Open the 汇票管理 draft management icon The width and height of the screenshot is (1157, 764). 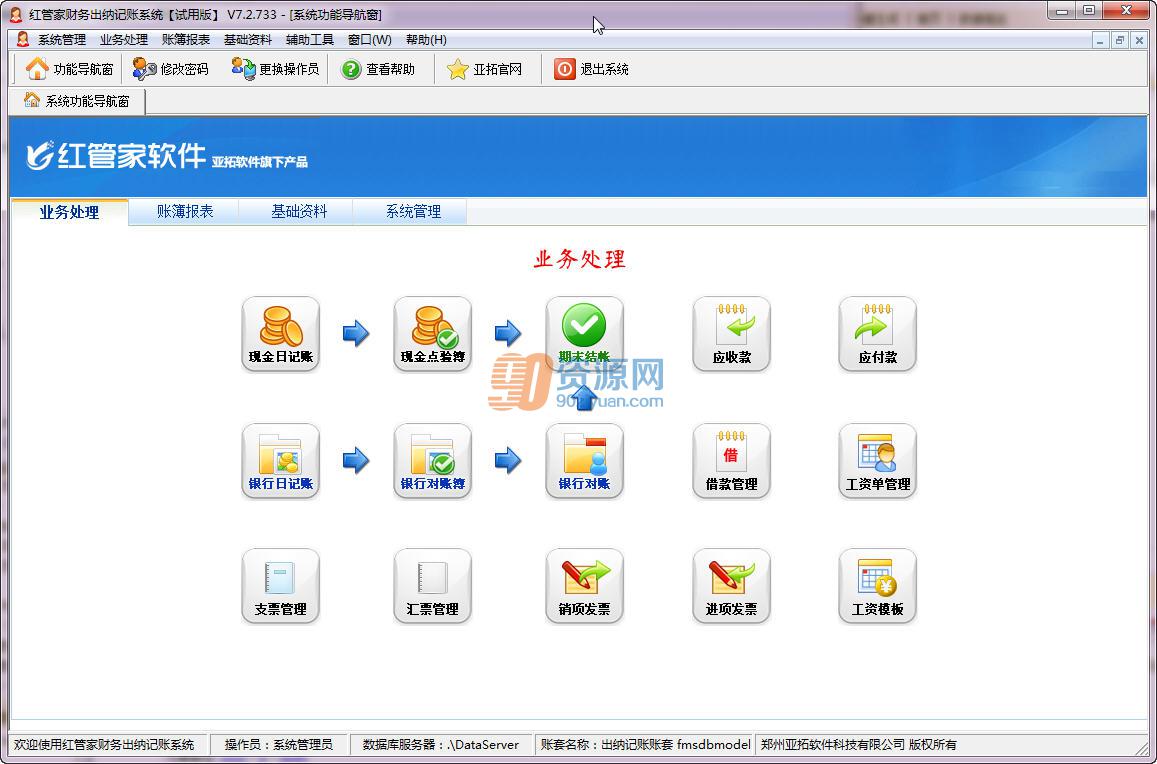(432, 586)
